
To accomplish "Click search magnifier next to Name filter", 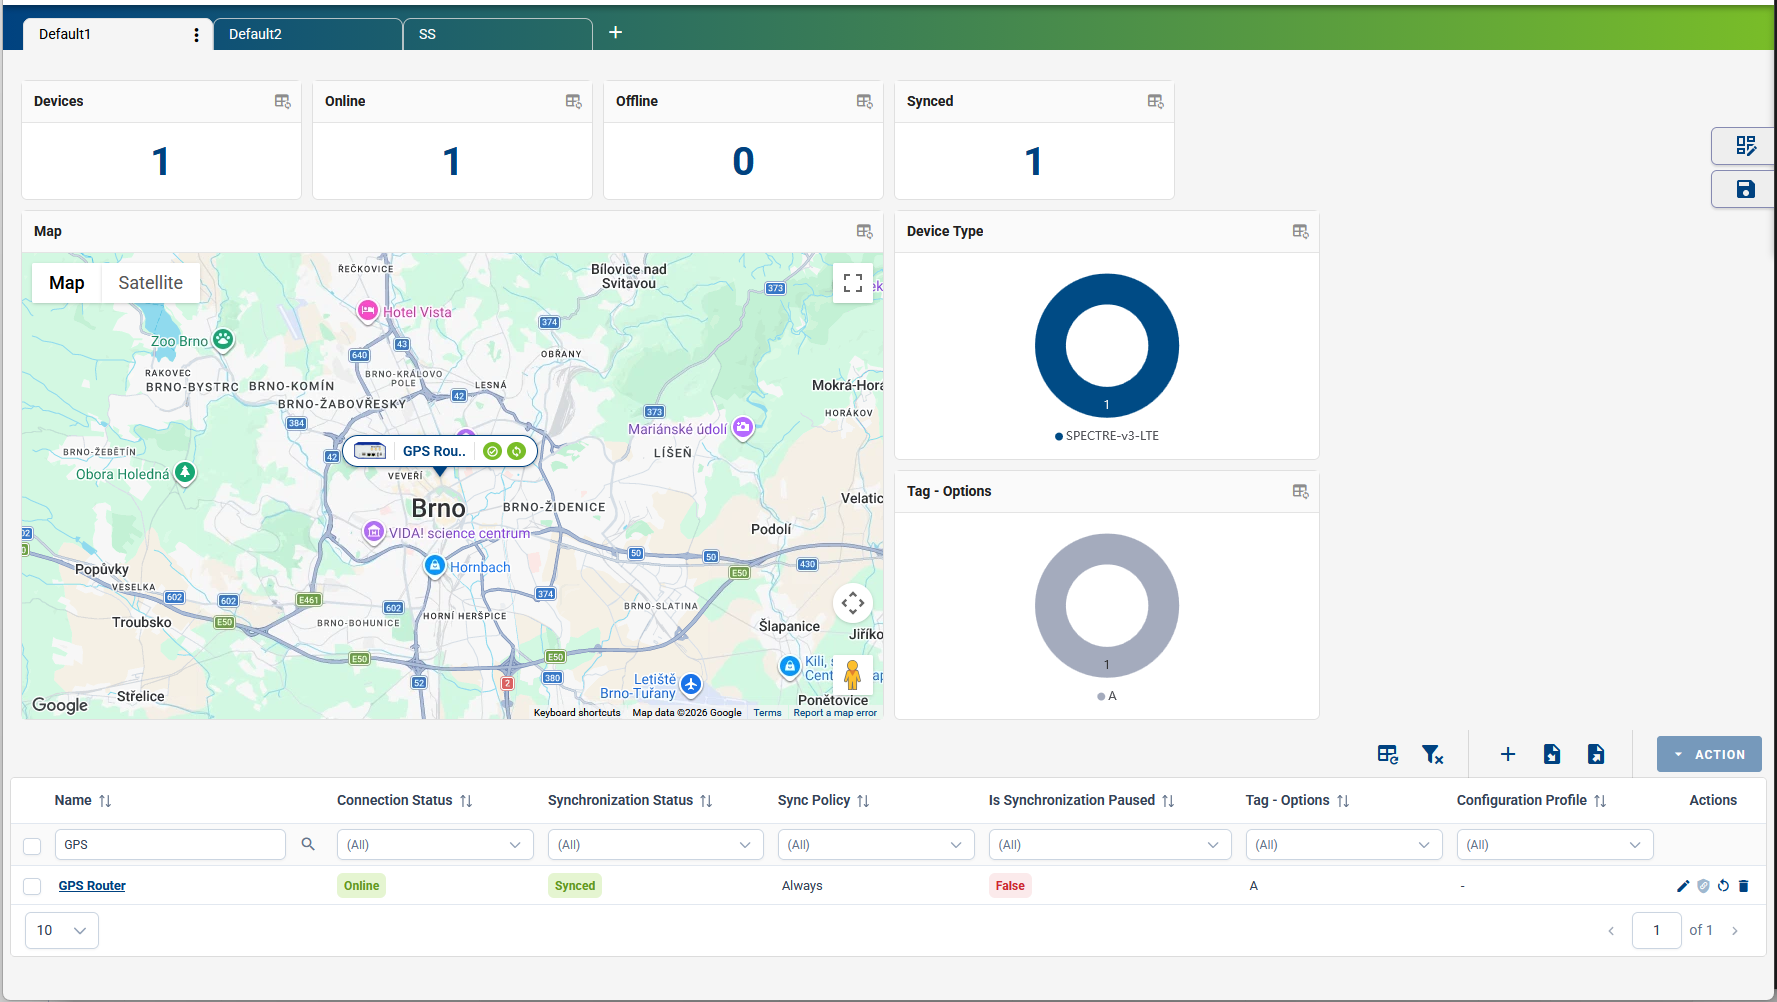I will coord(308,845).
